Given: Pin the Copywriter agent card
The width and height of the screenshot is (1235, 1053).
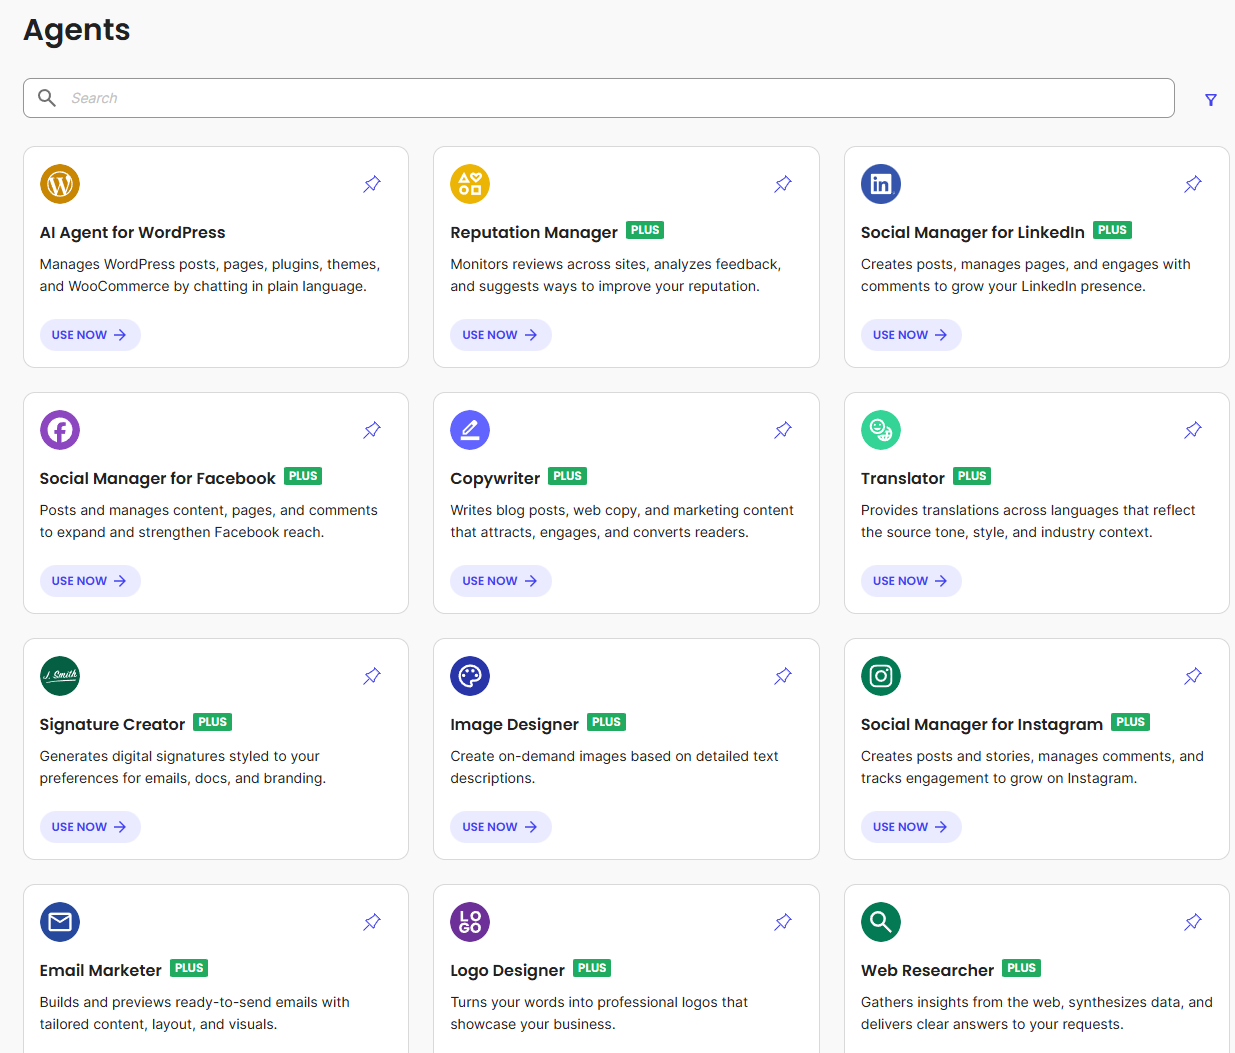Looking at the screenshot, I should (x=783, y=430).
